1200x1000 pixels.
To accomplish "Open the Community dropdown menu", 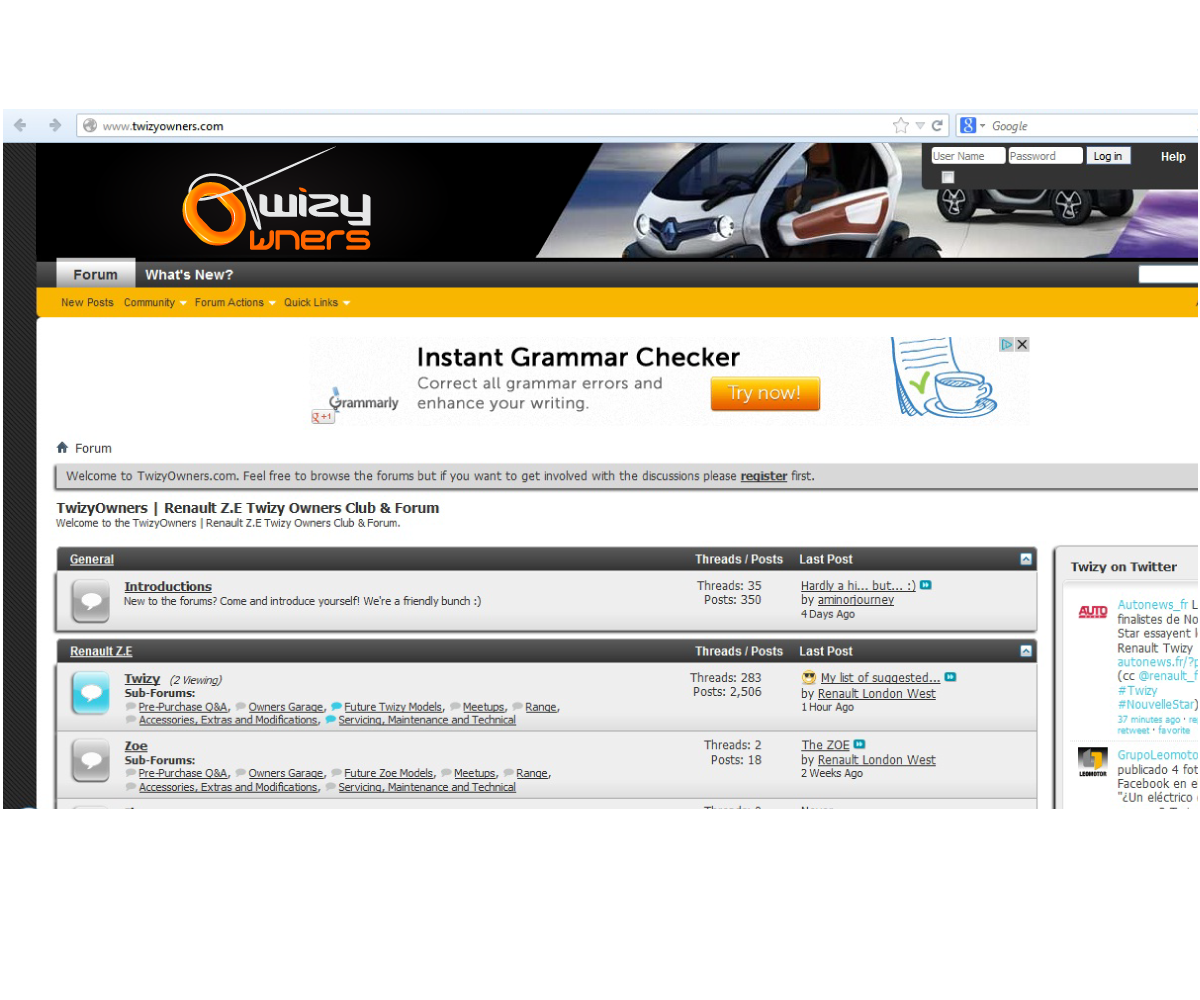I will 155,302.
